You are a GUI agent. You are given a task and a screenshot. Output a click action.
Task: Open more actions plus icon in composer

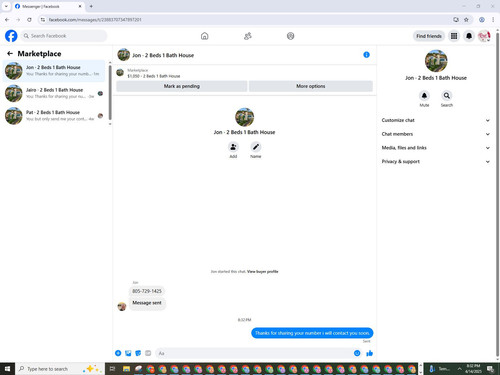(x=118, y=353)
